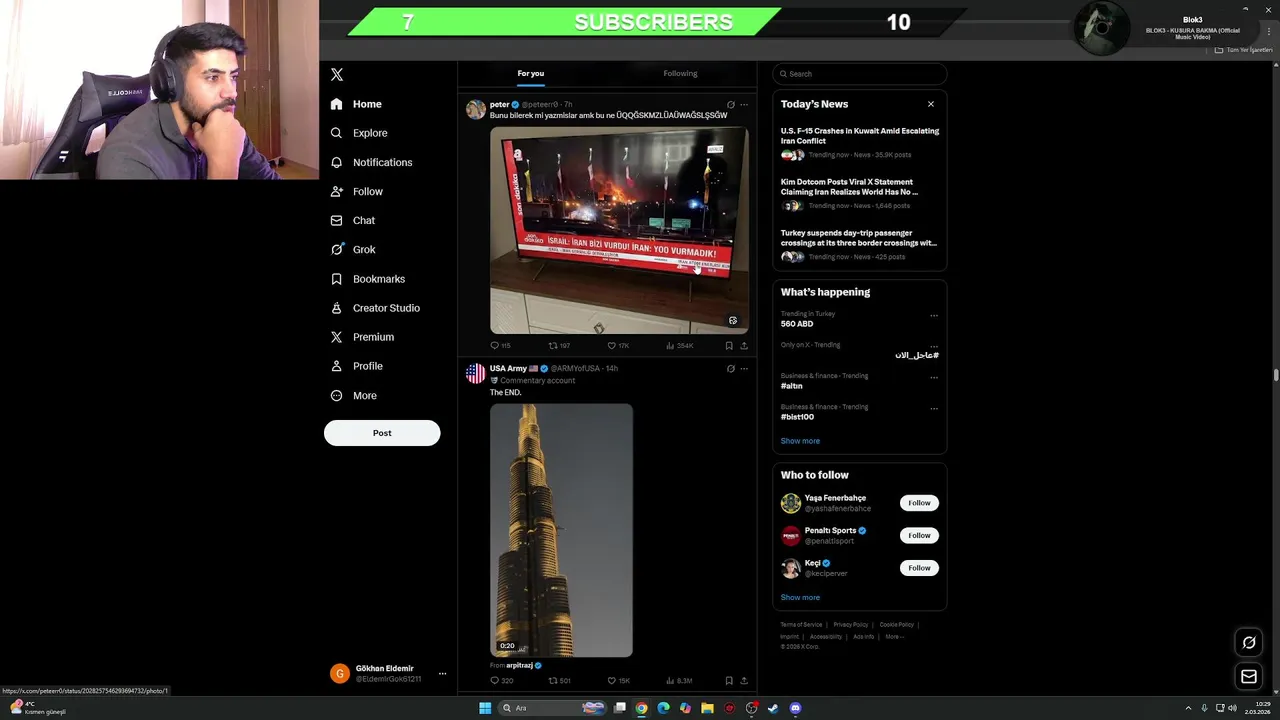
Task: Open Notifications in the sidebar
Action: [x=371, y=162]
